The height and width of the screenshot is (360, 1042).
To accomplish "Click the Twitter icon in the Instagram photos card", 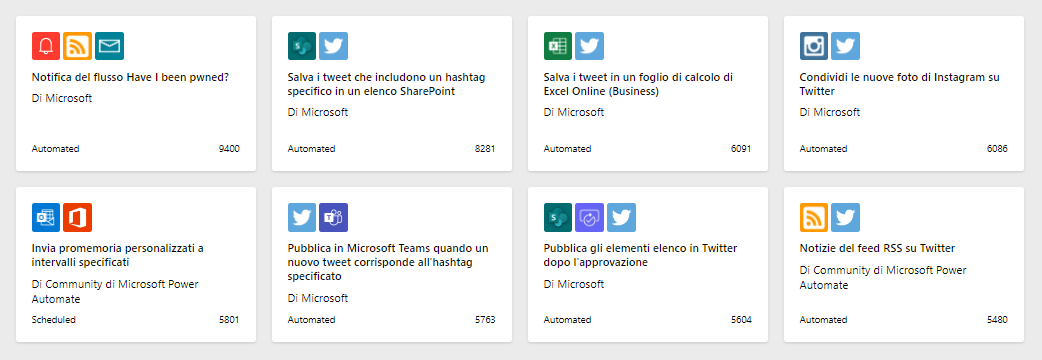I will pos(845,46).
